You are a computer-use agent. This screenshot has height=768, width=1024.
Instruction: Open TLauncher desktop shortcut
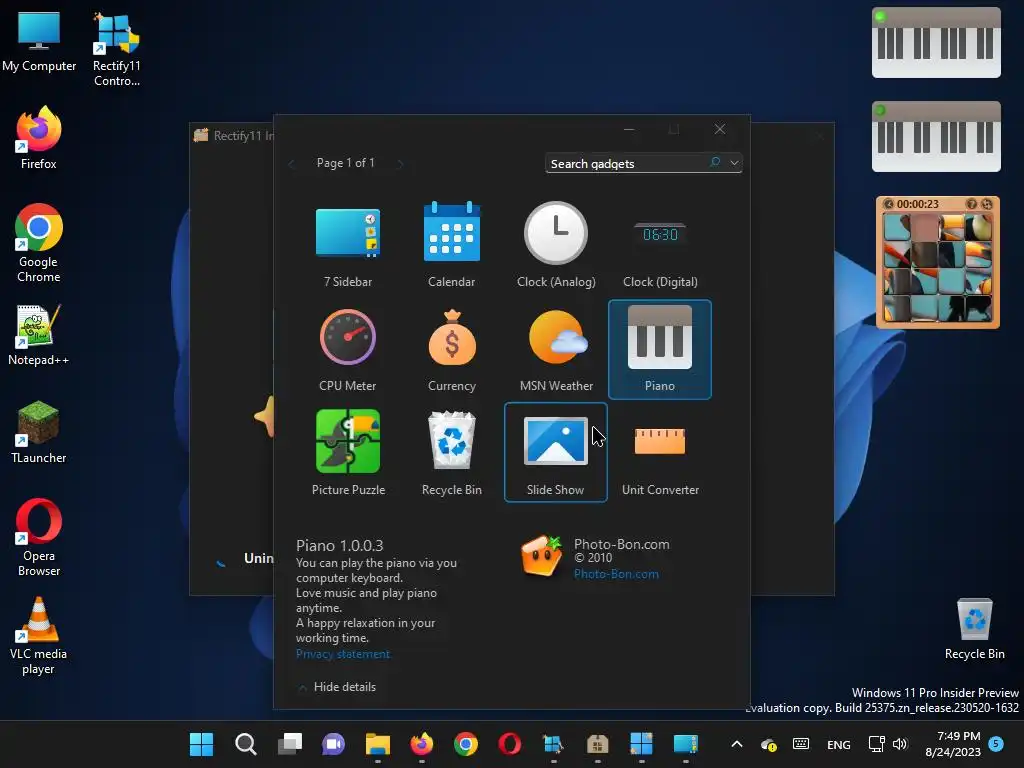coord(39,432)
